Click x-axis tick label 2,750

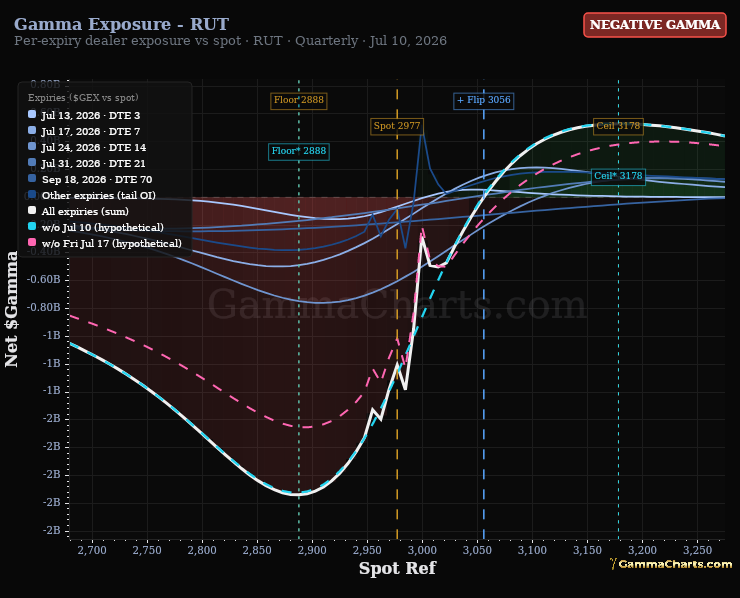click(147, 550)
